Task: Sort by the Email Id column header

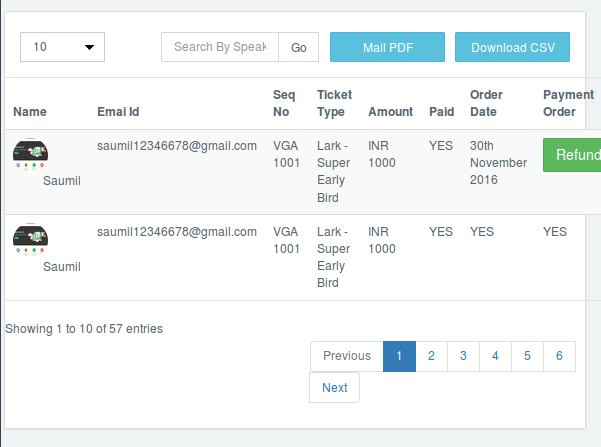Action: (x=118, y=111)
